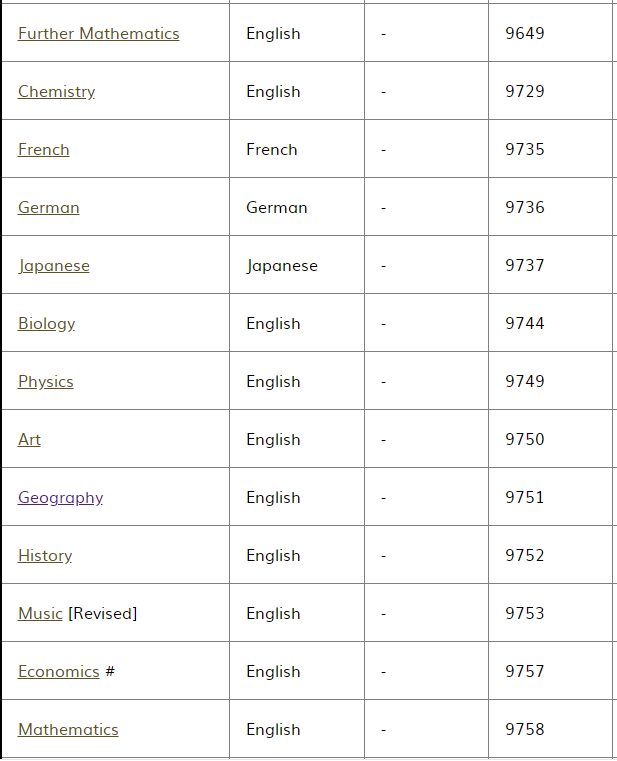Open the Further Mathematics syllabus link
The image size is (617, 761).
tap(99, 33)
